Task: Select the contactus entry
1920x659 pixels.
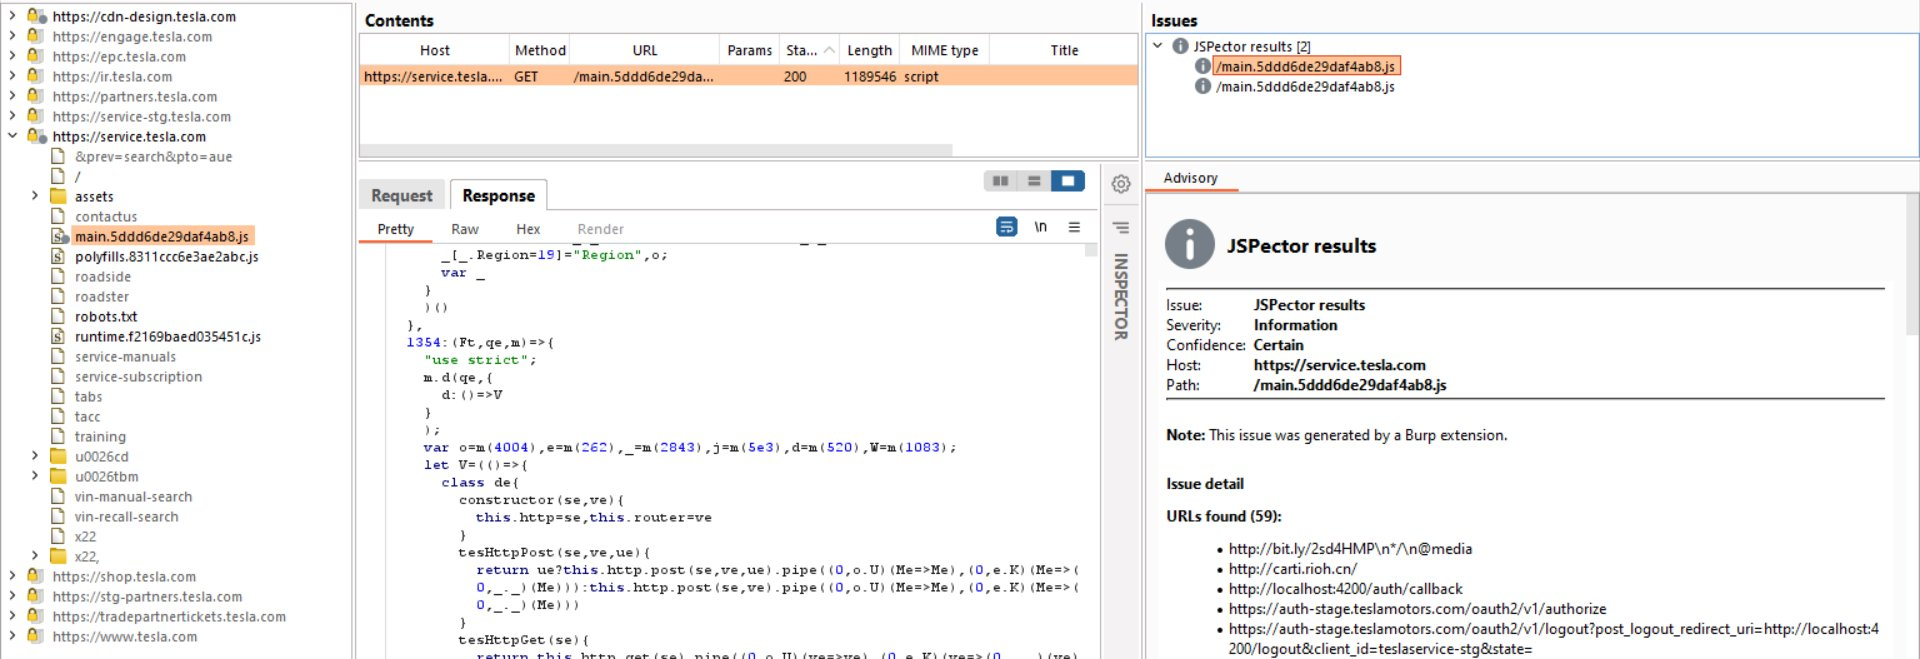Action: pos(106,216)
